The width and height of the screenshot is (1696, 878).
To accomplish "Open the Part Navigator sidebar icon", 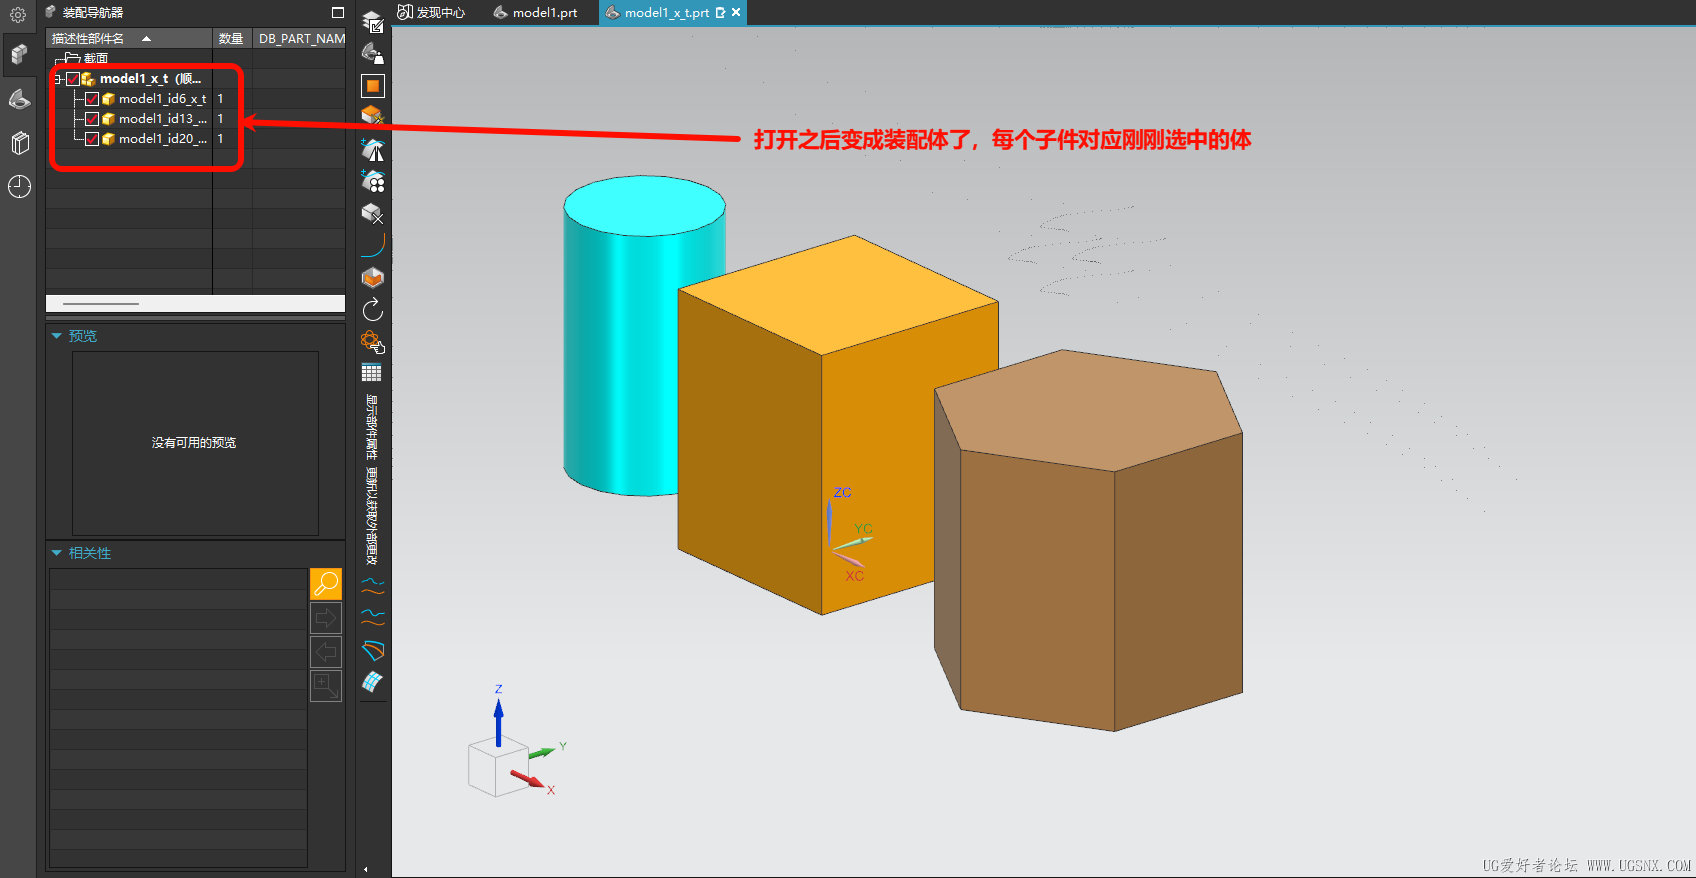I will (19, 99).
